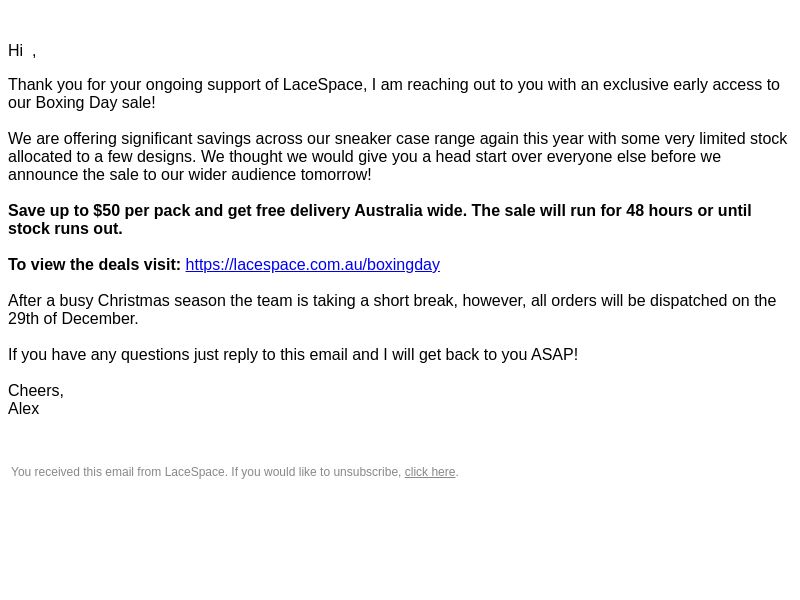Viewport: 800px width, 600px height.
Task: Click the words 'Boxing Day sale!'
Action: (x=95, y=103)
